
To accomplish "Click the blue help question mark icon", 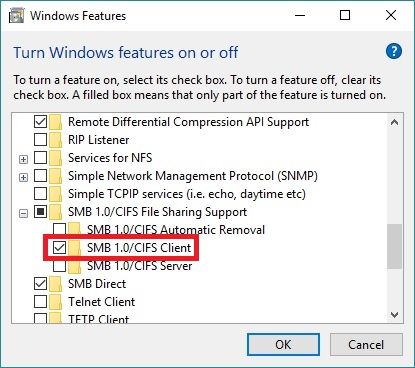I will pos(394,52).
